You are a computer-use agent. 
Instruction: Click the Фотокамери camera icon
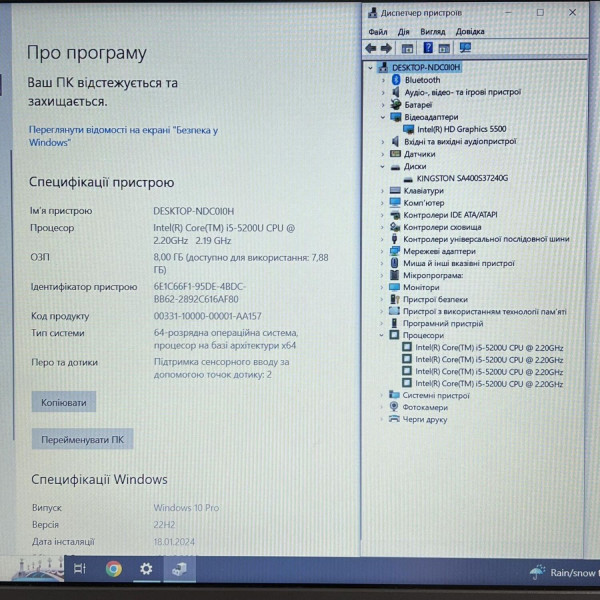click(394, 407)
